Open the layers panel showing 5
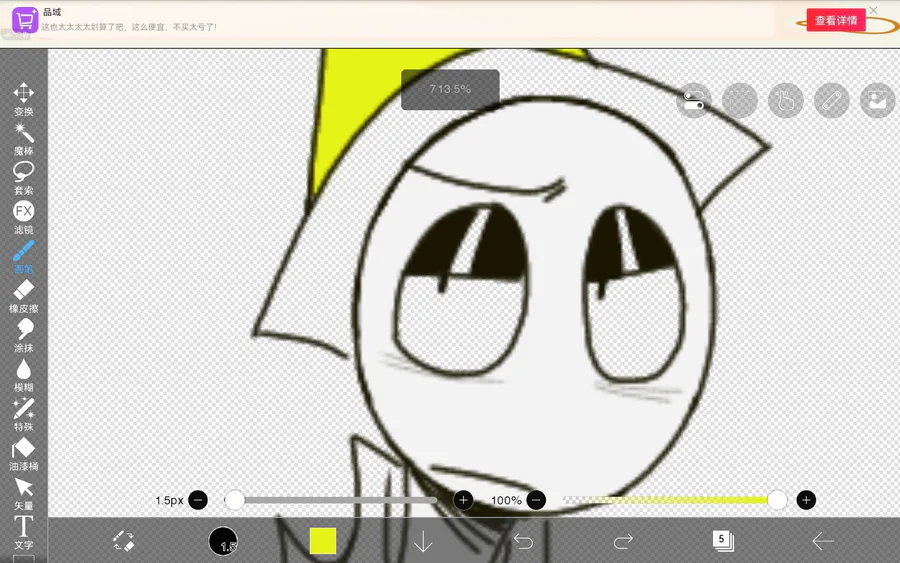The width and height of the screenshot is (900, 563). point(723,541)
